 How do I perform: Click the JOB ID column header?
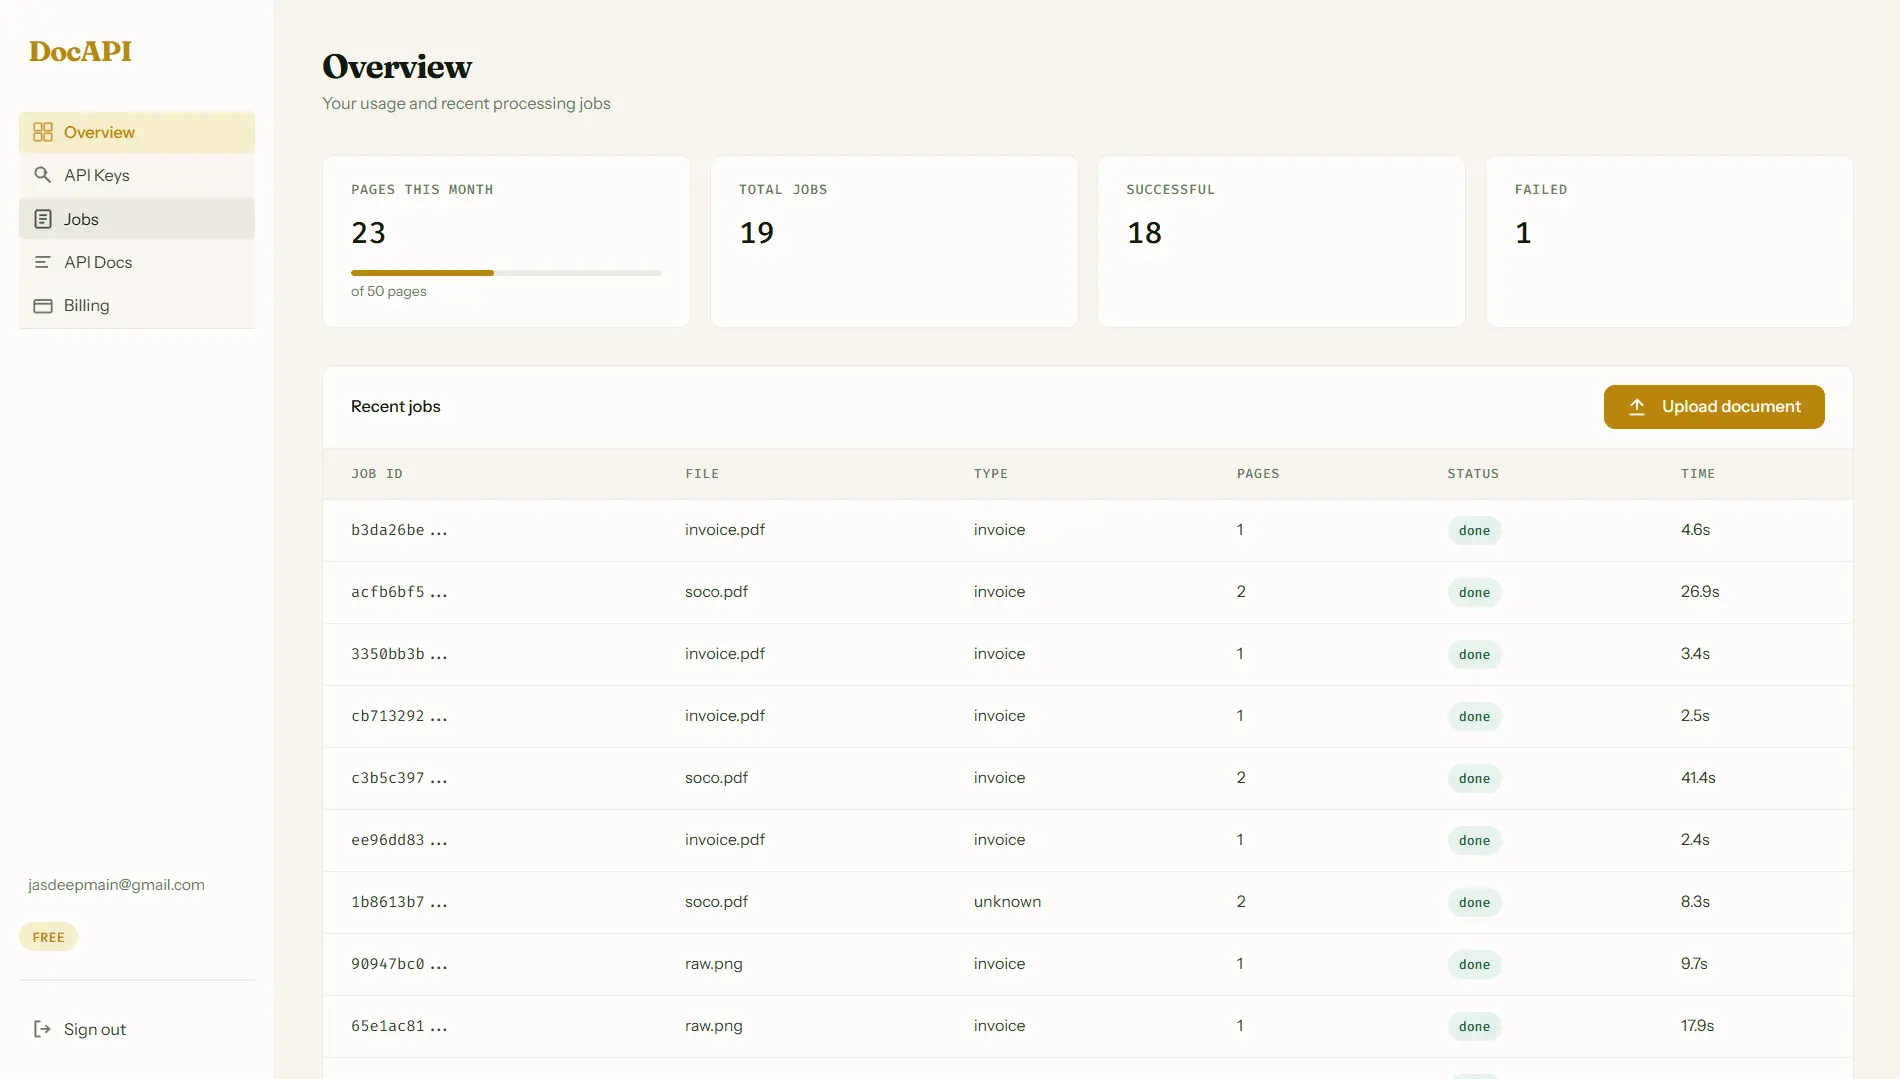pos(377,474)
